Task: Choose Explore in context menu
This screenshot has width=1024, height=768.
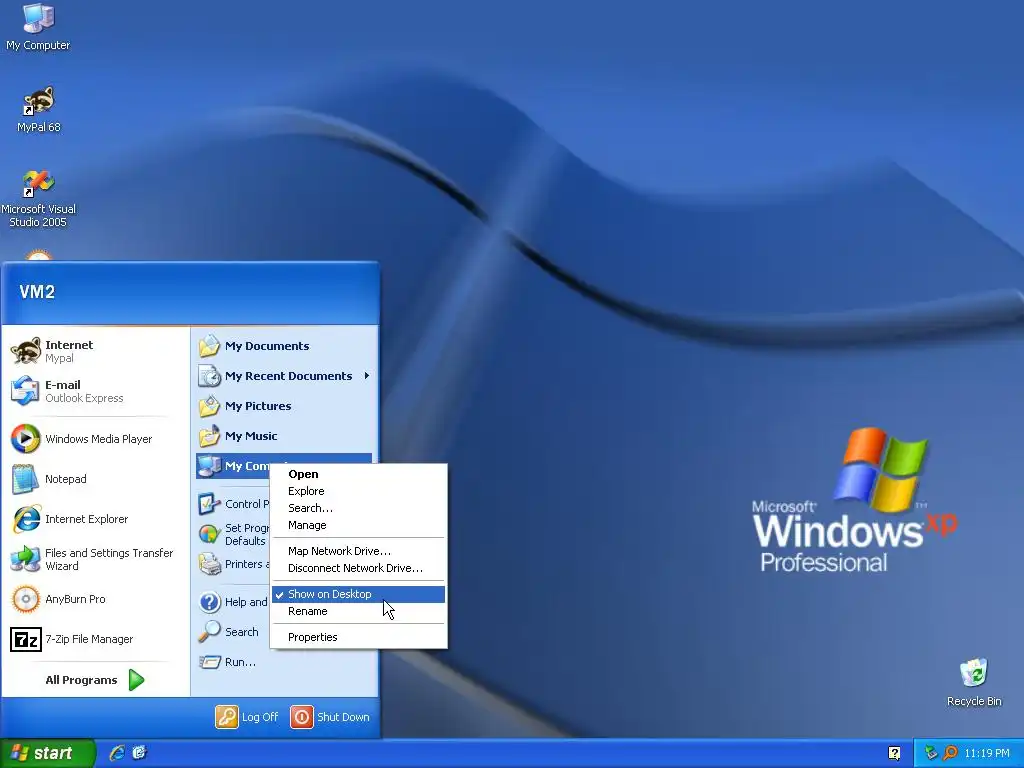Action: [x=359, y=491]
